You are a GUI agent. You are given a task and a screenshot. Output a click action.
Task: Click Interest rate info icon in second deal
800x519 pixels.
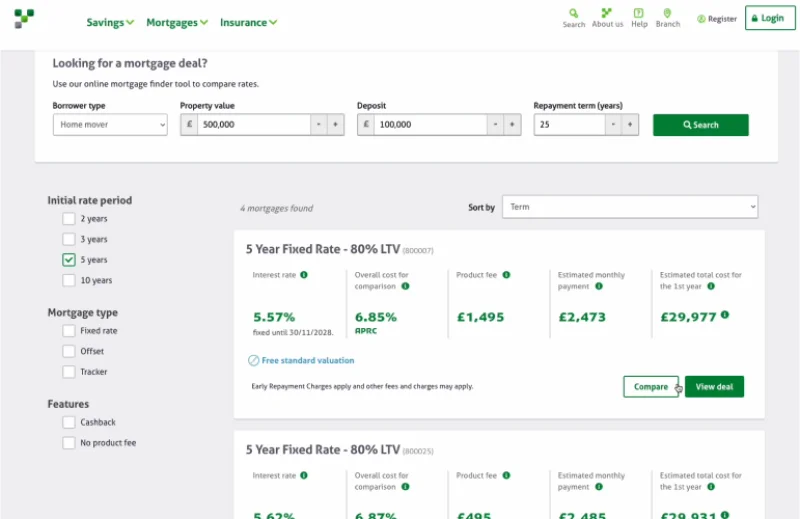click(x=304, y=475)
